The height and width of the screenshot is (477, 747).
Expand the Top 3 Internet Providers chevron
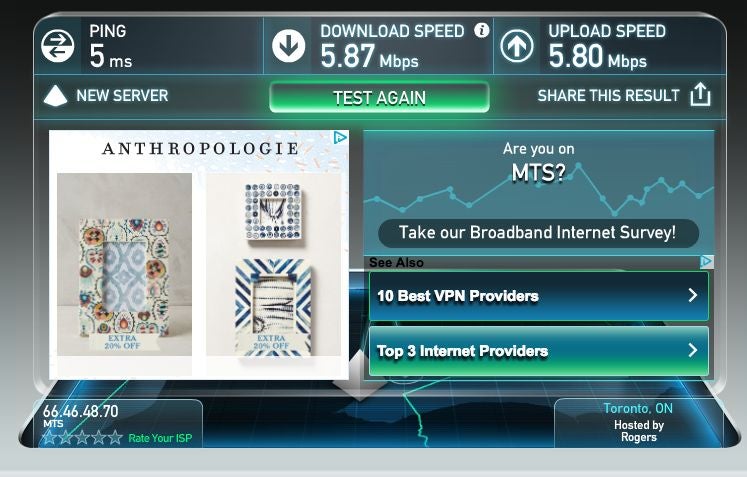[x=693, y=350]
